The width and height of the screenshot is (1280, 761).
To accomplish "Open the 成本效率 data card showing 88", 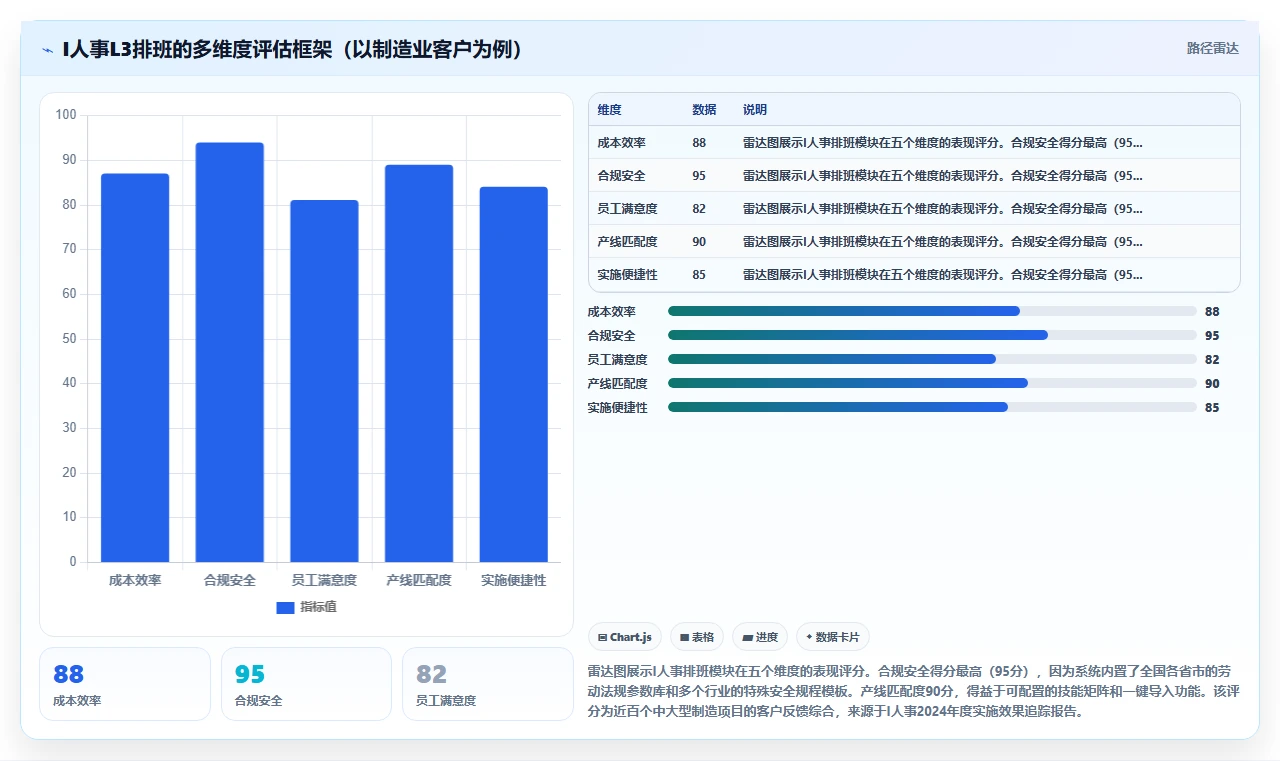I will point(125,684).
